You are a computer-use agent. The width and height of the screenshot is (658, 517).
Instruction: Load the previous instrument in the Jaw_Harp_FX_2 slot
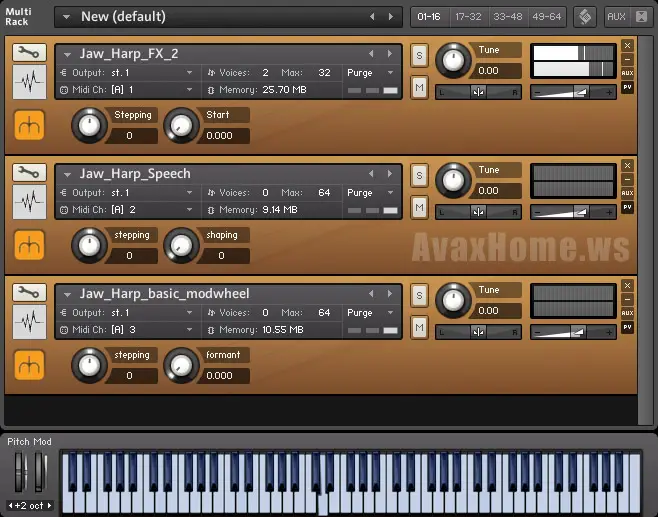point(371,54)
